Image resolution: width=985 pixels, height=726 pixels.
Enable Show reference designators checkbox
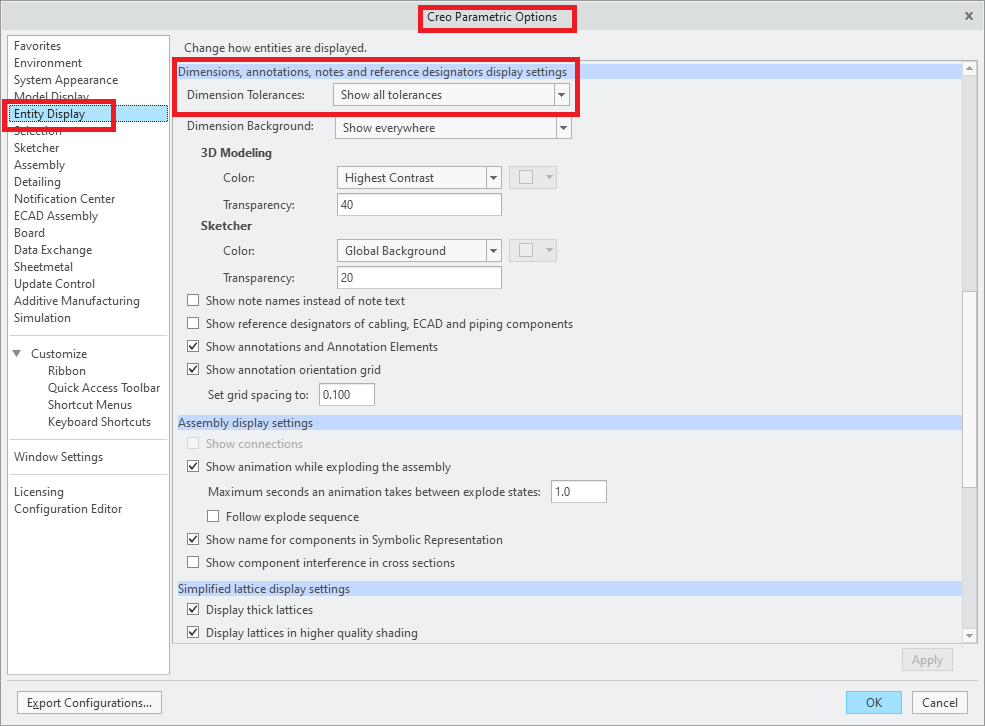tap(193, 323)
